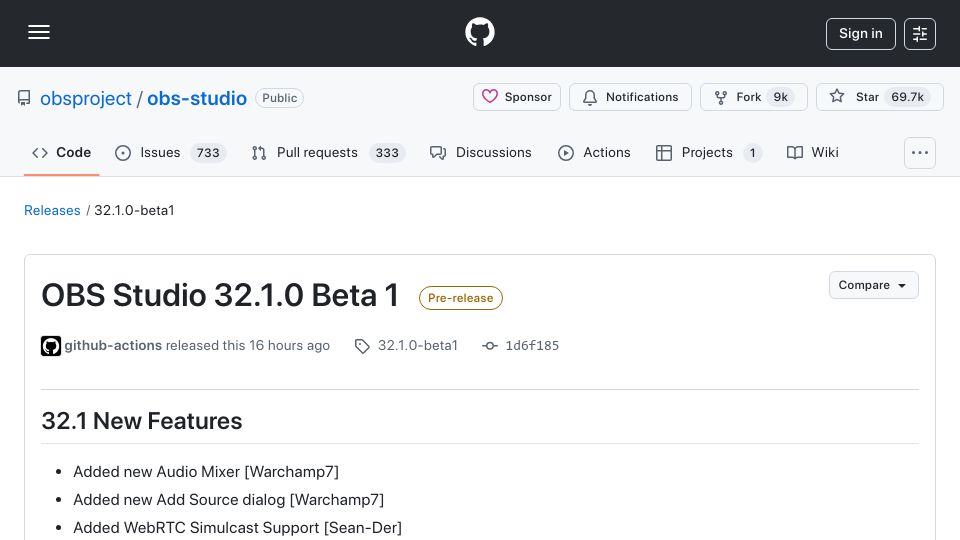Click the 733 issues counter
The width and height of the screenshot is (960, 540).
[208, 152]
